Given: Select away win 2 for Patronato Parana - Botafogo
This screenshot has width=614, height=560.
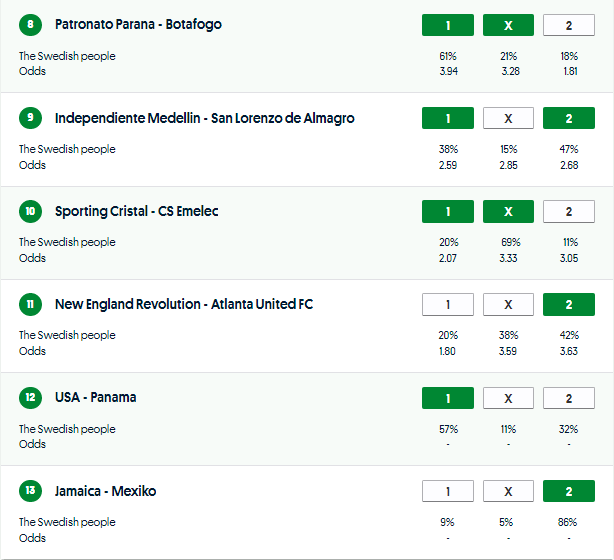Looking at the screenshot, I should click(x=569, y=25).
